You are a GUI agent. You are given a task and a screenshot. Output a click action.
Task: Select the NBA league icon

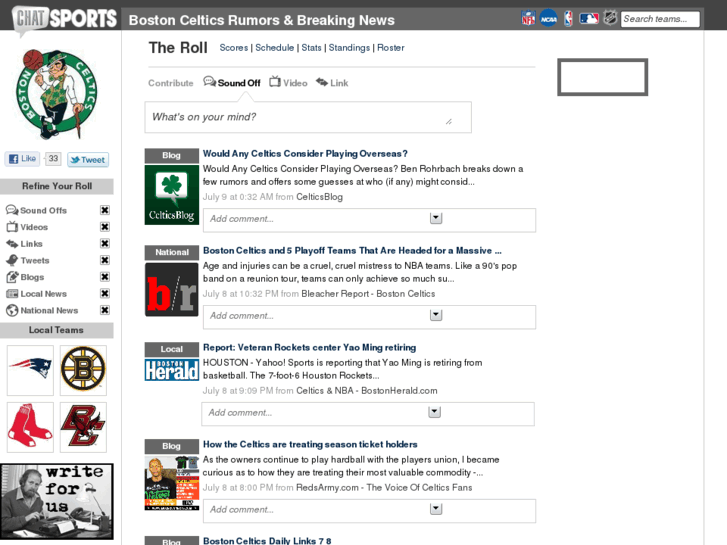coord(568,19)
